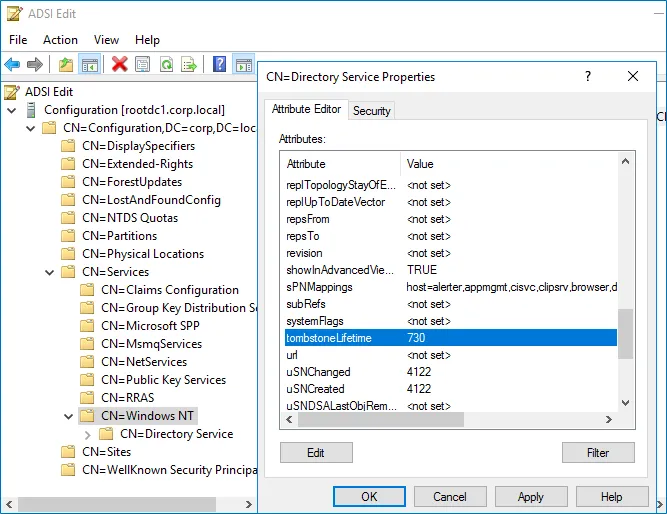Click the Apply button

531,497
